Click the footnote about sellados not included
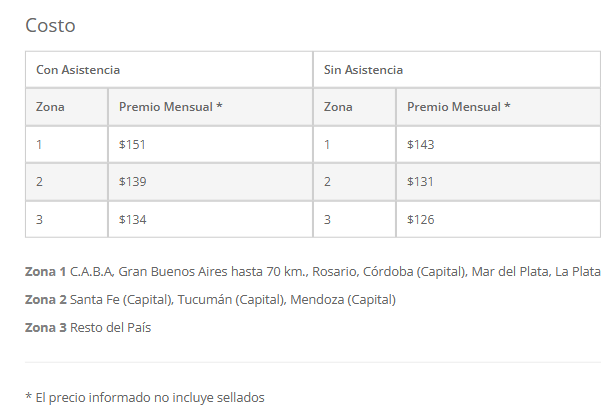This screenshot has width=614, height=419. 144,397
